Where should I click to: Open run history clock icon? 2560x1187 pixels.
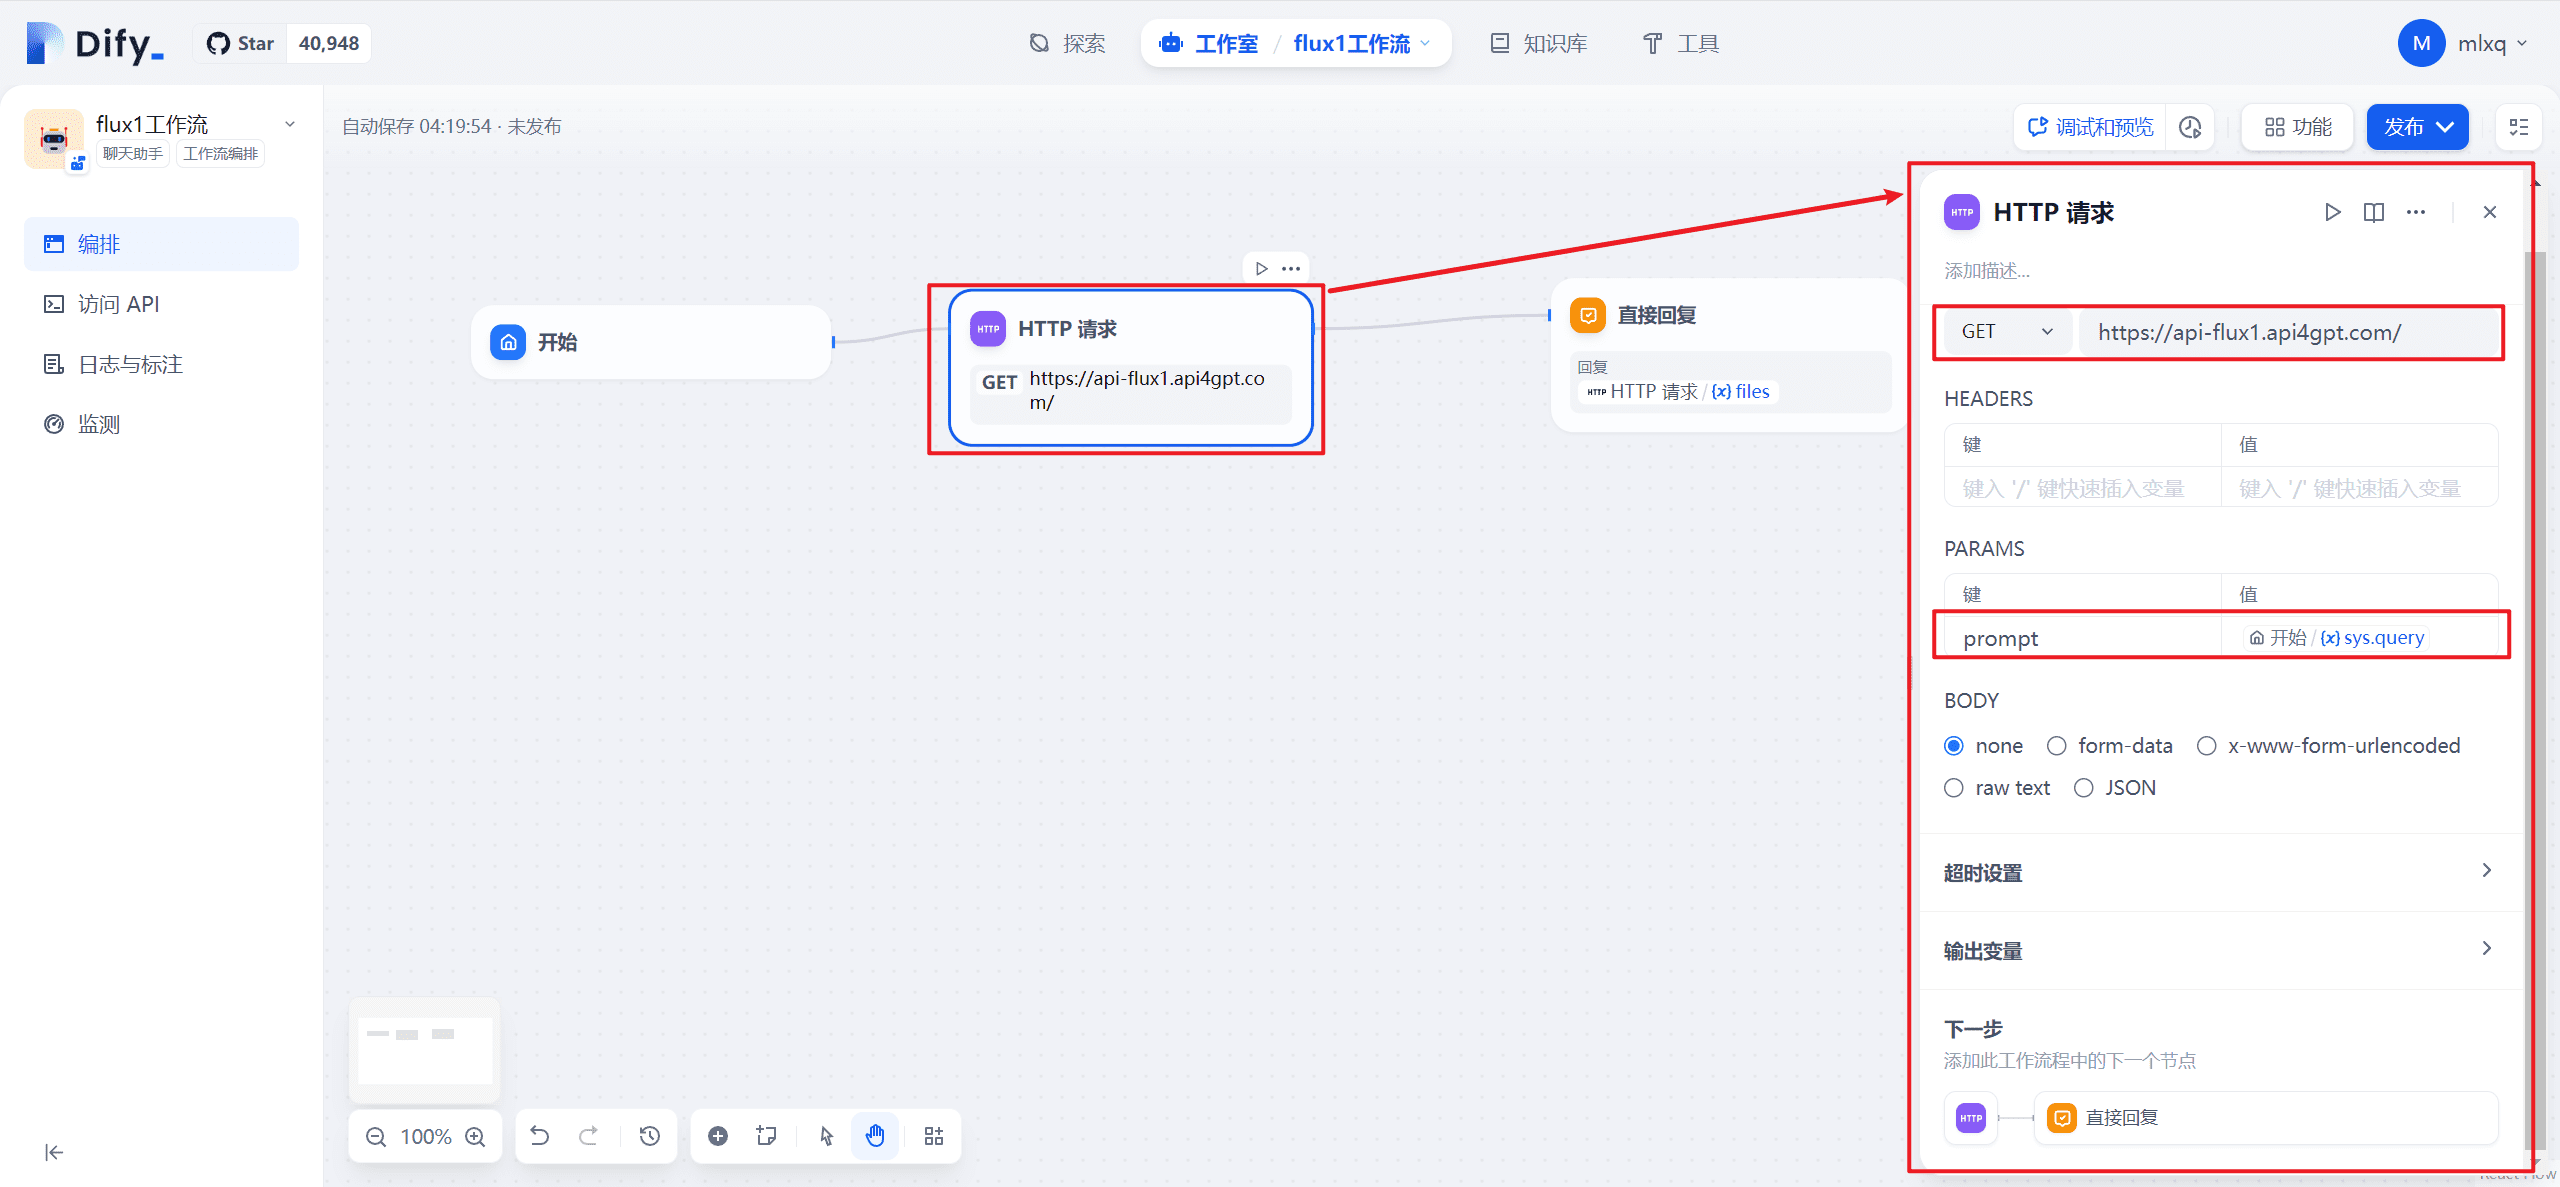click(2190, 127)
